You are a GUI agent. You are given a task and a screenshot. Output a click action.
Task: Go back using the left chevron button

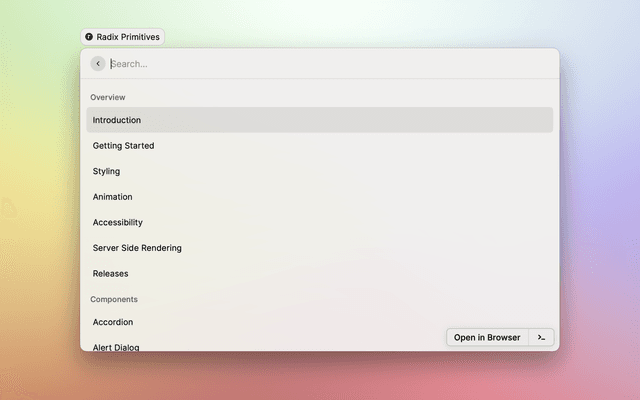click(x=98, y=64)
